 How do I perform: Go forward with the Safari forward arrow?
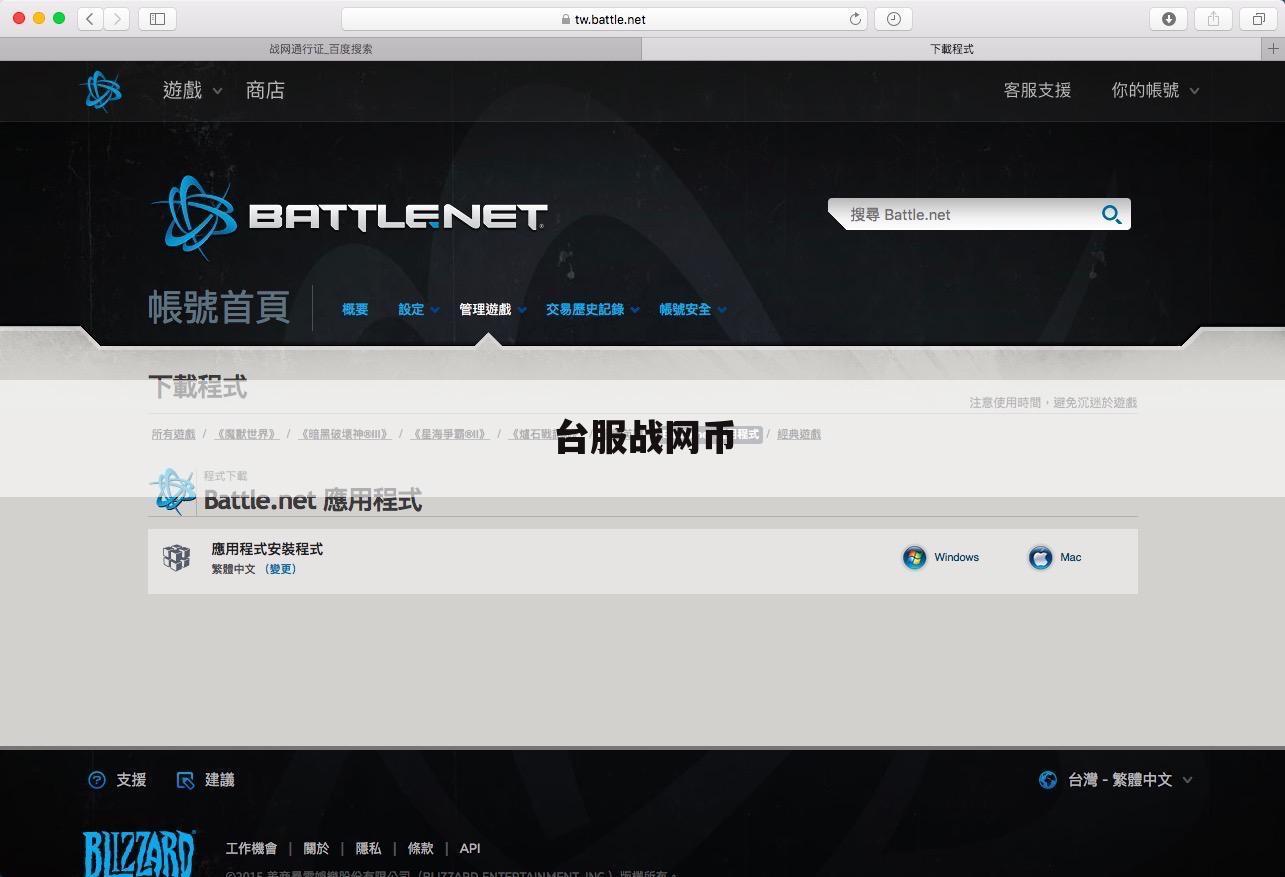click(117, 18)
